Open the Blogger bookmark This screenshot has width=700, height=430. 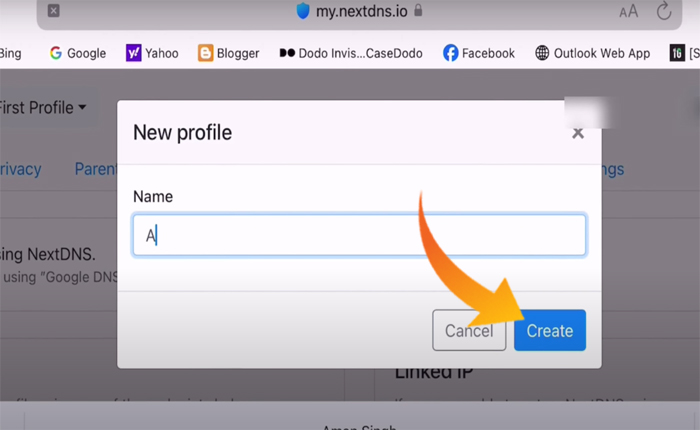(228, 53)
